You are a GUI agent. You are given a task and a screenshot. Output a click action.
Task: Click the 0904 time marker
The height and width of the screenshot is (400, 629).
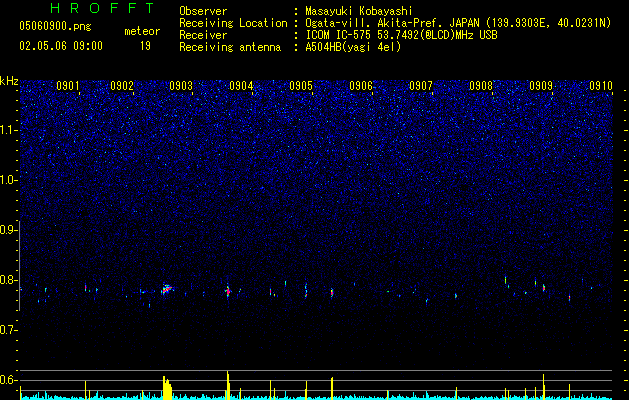click(x=241, y=86)
